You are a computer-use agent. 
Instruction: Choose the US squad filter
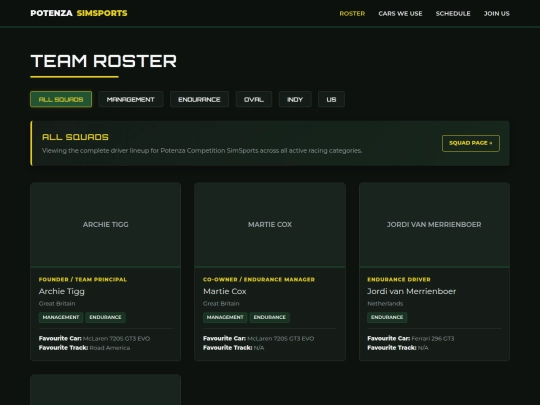[331, 99]
